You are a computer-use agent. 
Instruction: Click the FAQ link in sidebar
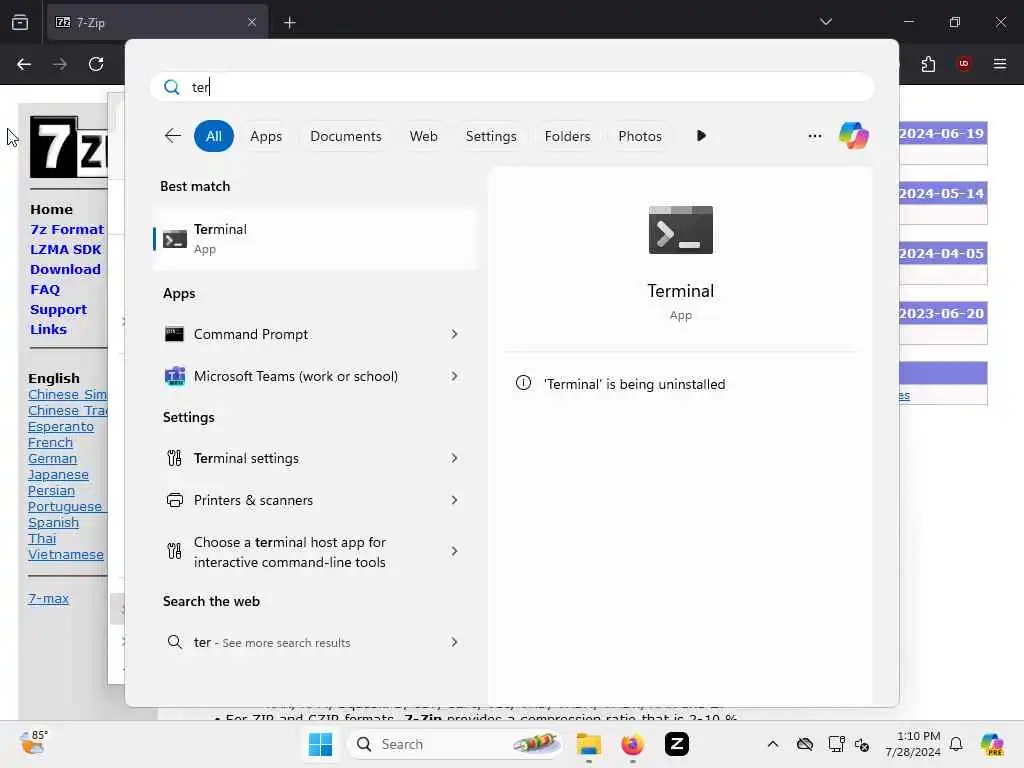(45, 289)
